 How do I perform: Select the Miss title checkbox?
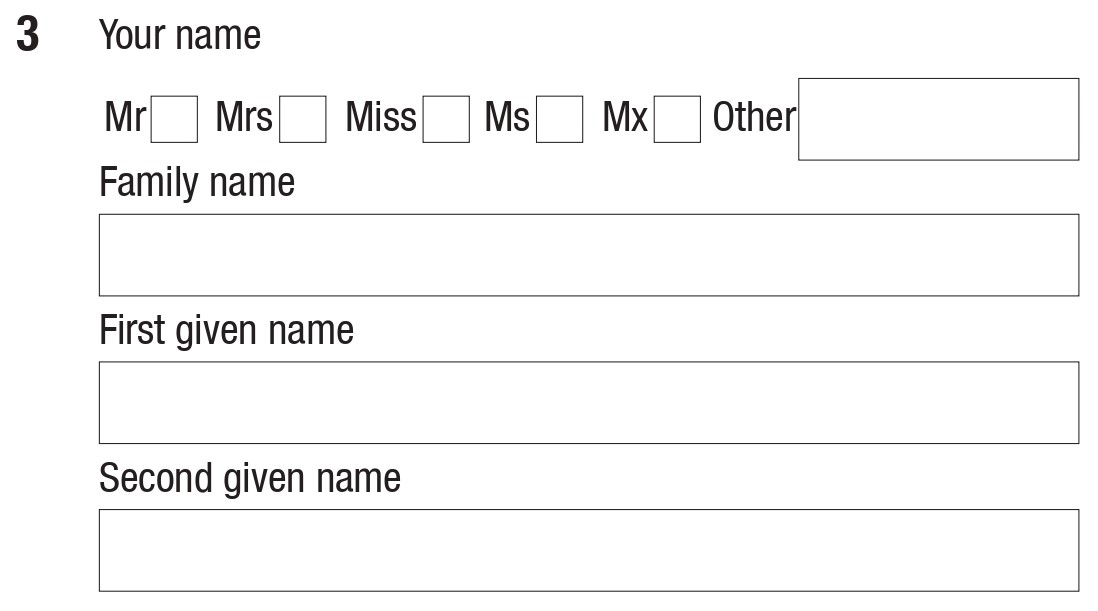click(445, 119)
